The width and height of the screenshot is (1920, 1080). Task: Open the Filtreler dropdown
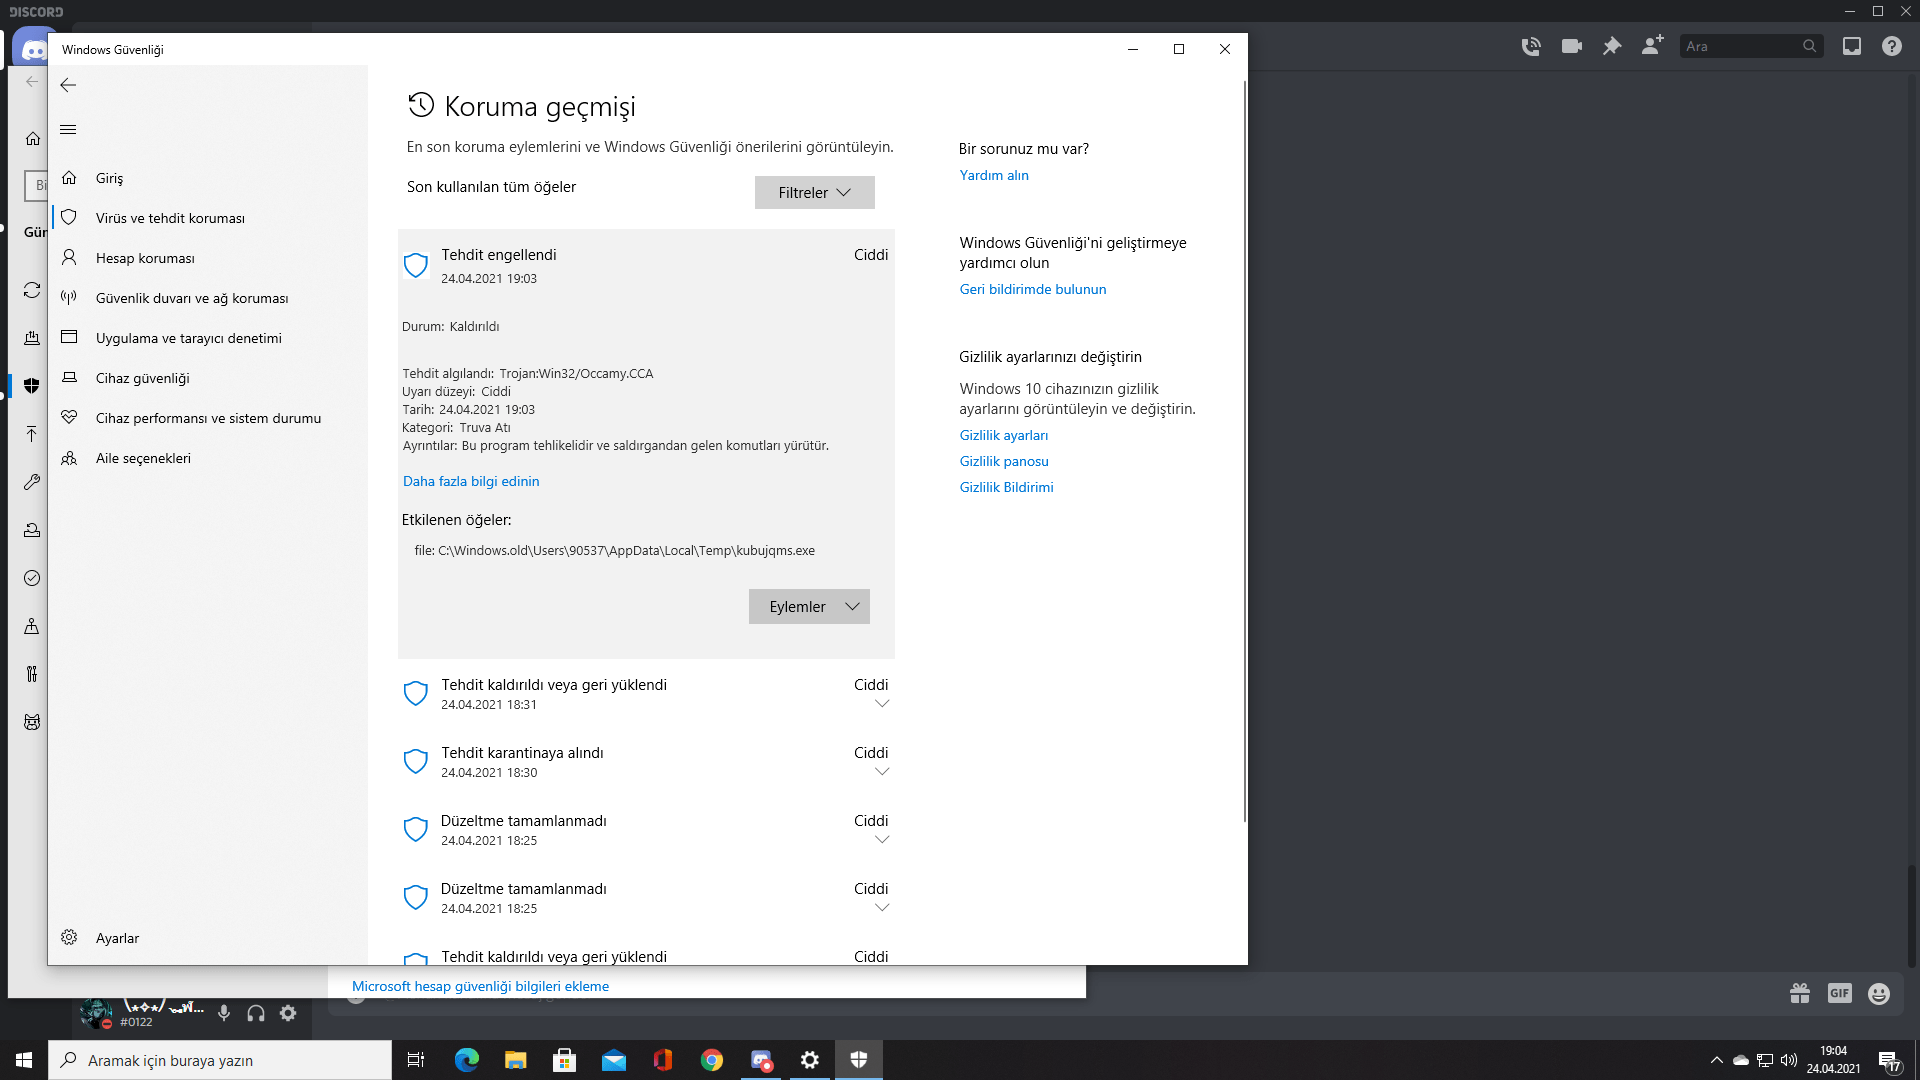coord(814,193)
